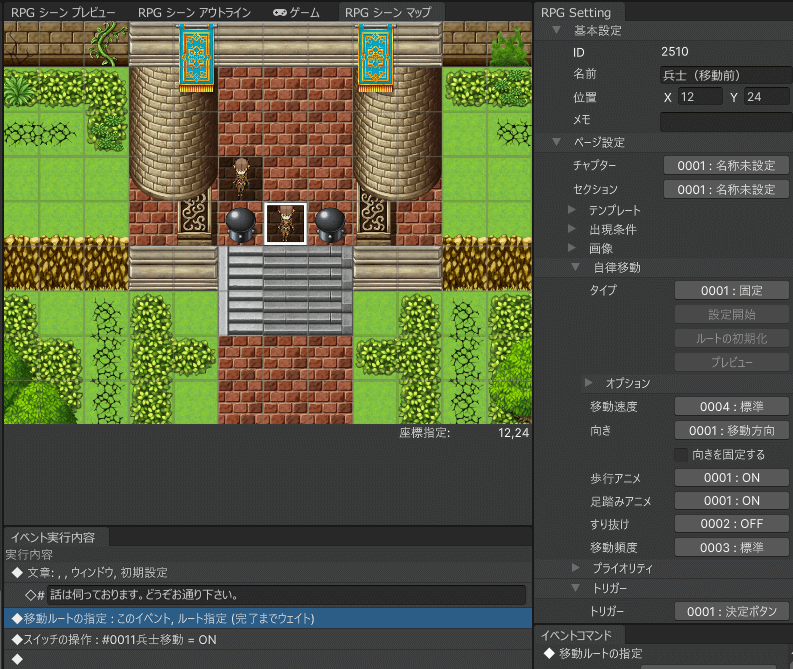Click the right blue banner on the tower
793x669 pixels.
375,57
